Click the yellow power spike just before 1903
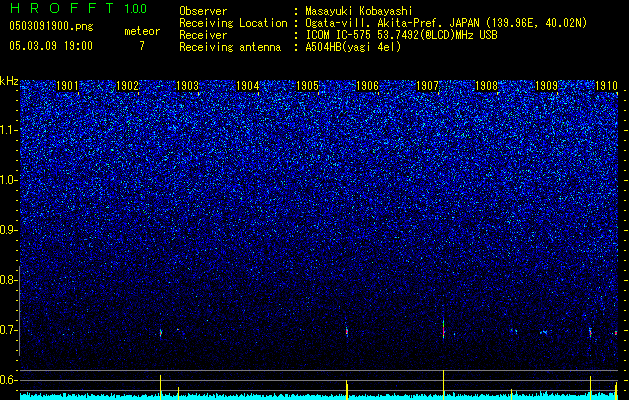This screenshot has width=629, height=400. [x=160, y=387]
